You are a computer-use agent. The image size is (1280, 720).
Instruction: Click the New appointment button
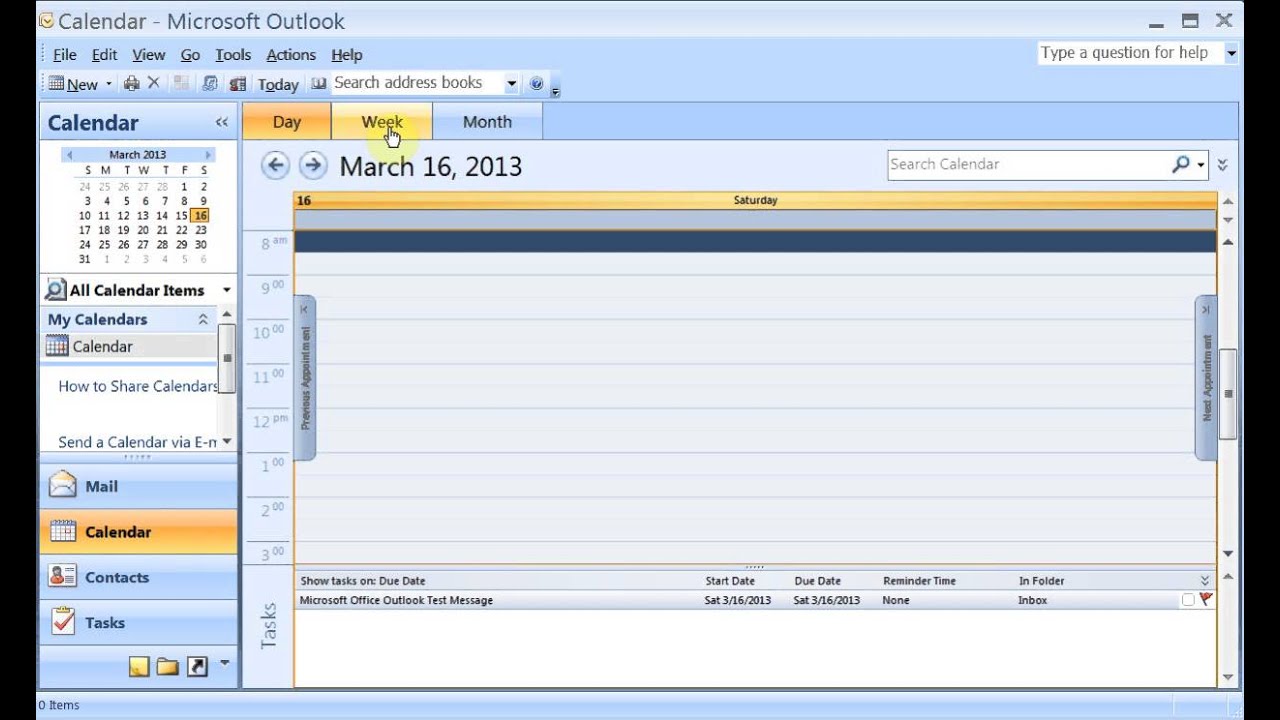[x=73, y=84]
